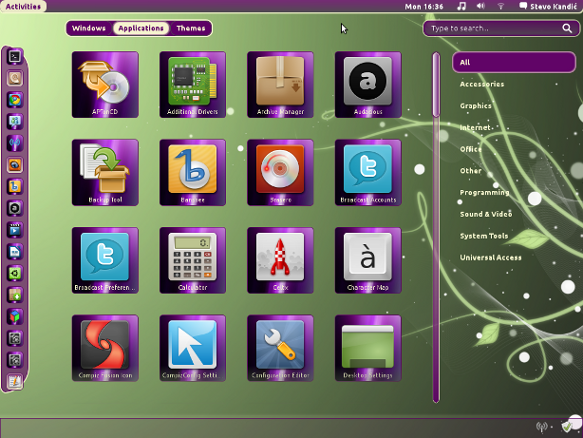Show System Tools applications

click(x=484, y=236)
